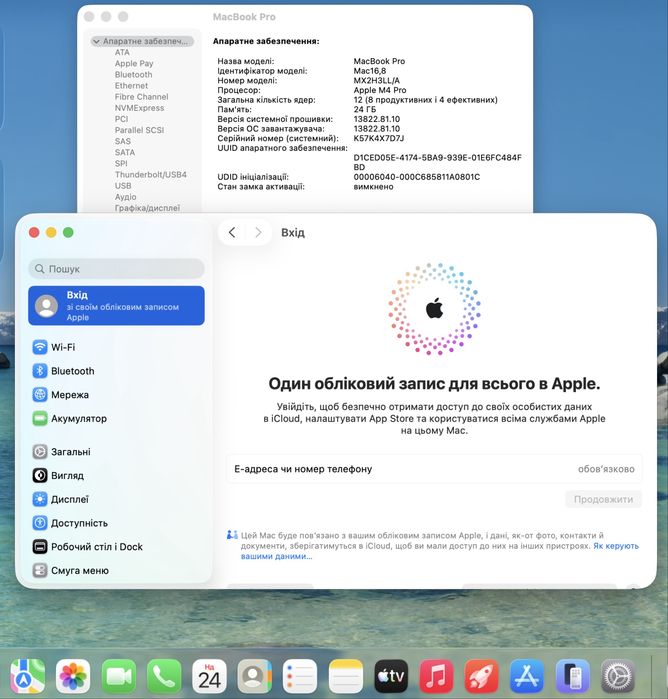Click the Продовжити button

(603, 499)
